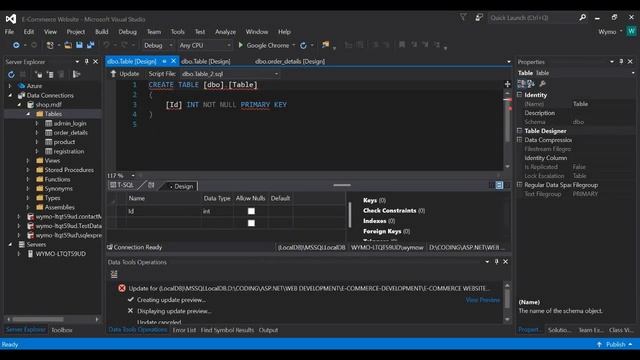640x360 pixels.
Task: Open the Analyze menu
Action: coord(225,31)
